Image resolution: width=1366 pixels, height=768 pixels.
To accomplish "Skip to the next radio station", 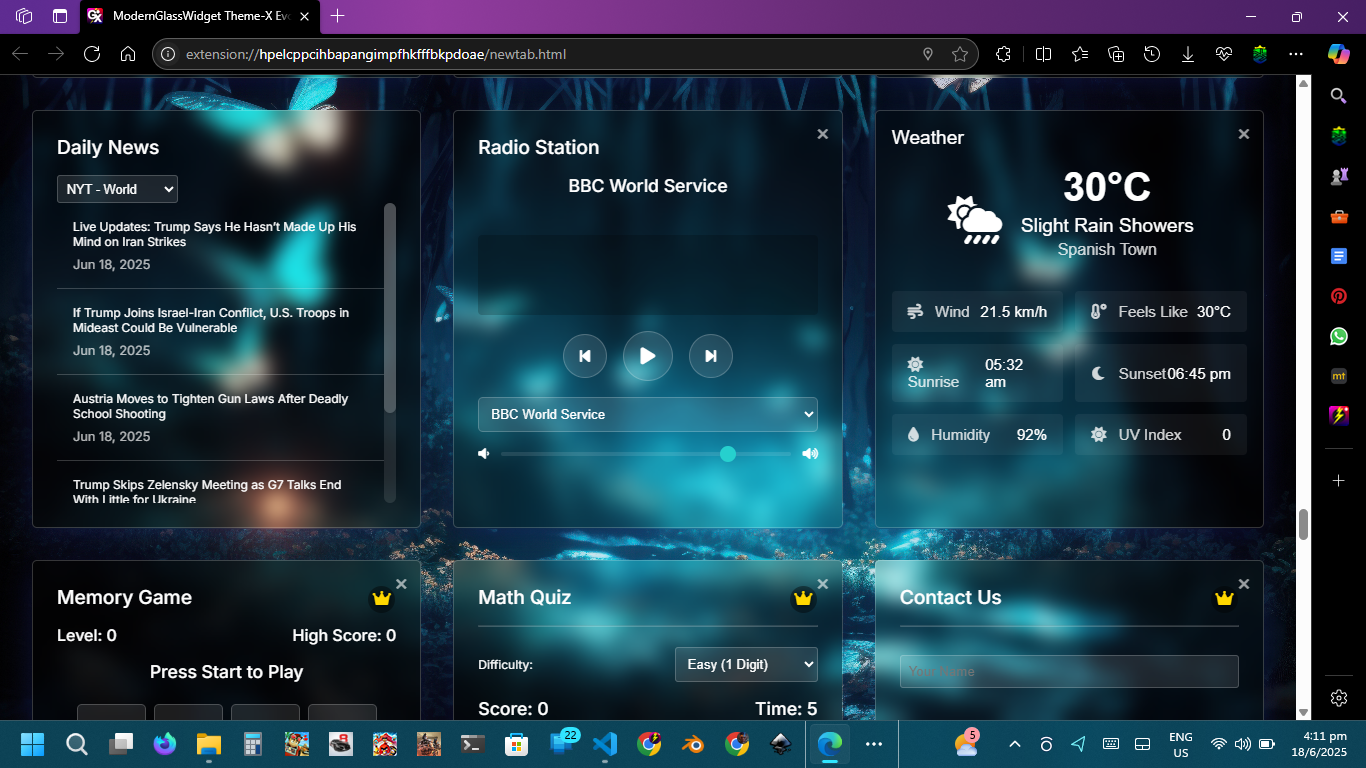I will click(x=711, y=356).
